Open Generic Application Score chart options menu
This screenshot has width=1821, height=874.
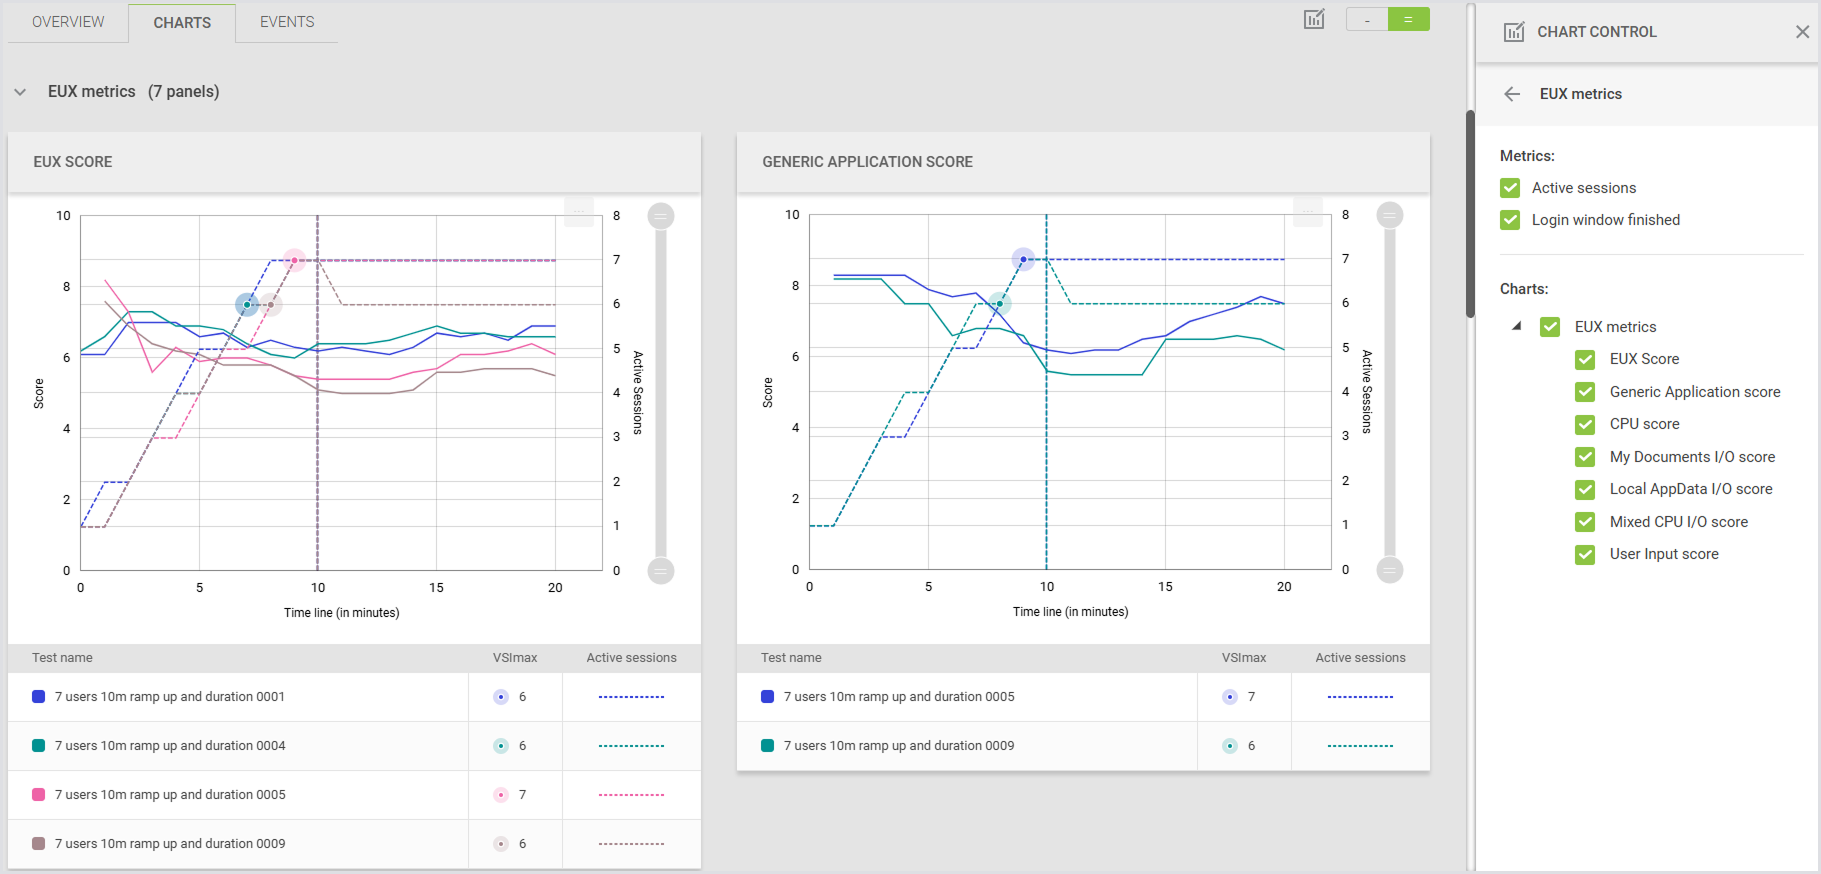pyautogui.click(x=1308, y=211)
